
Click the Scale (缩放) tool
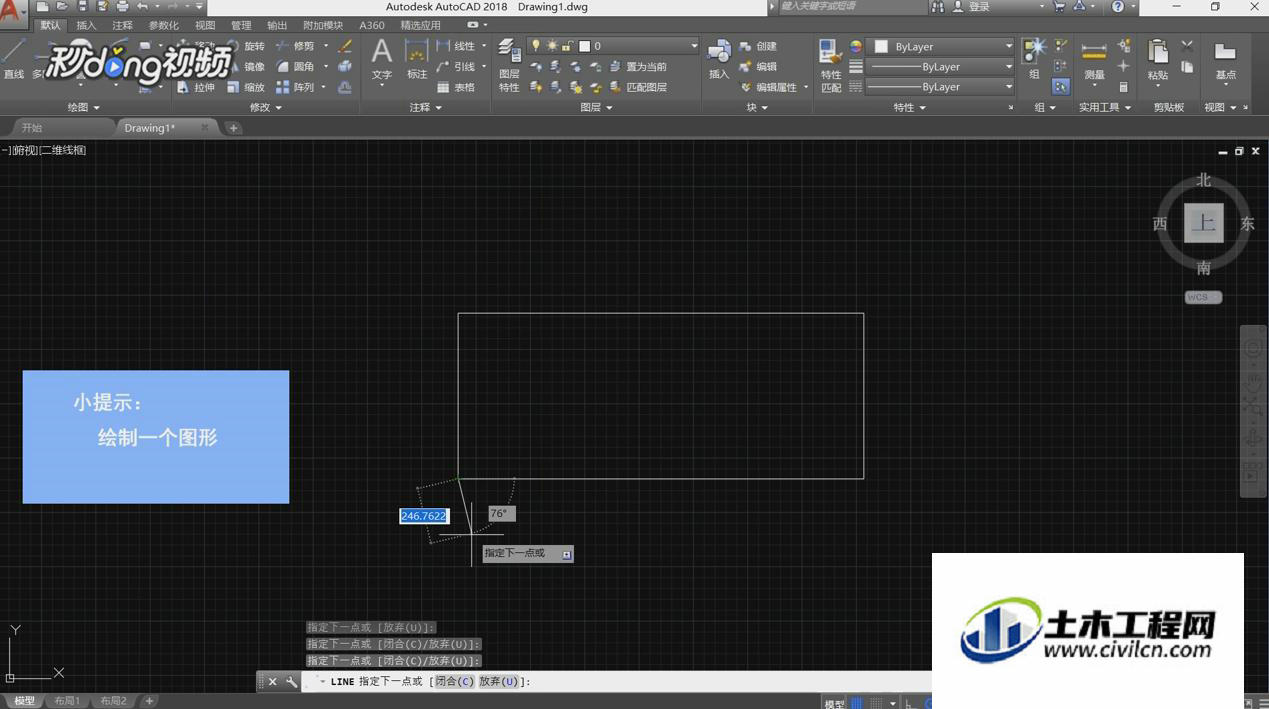click(246, 88)
